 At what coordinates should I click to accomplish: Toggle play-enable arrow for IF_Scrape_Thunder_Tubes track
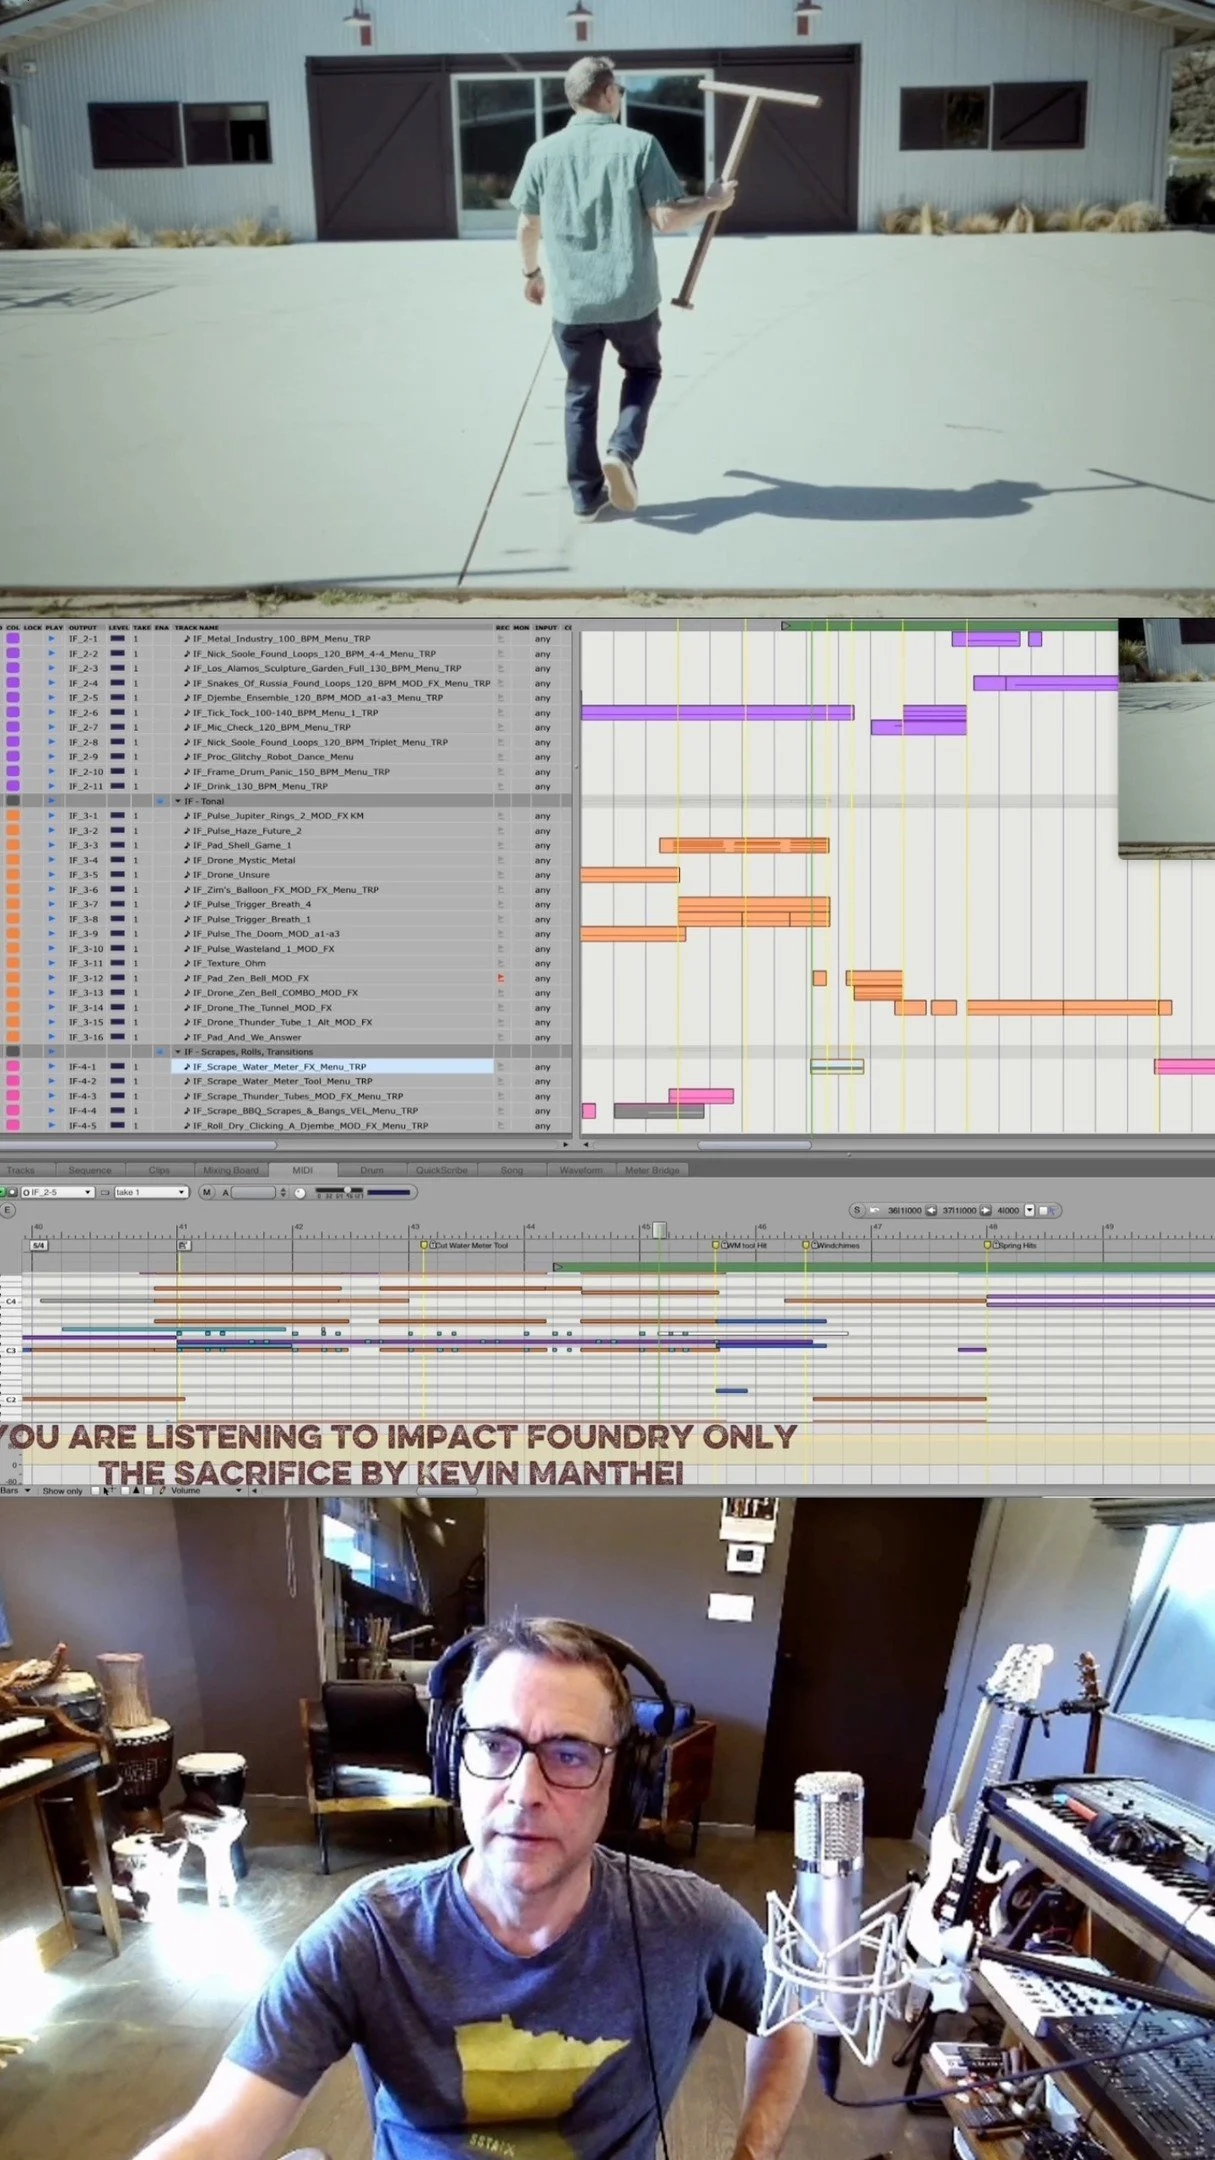[52, 1096]
